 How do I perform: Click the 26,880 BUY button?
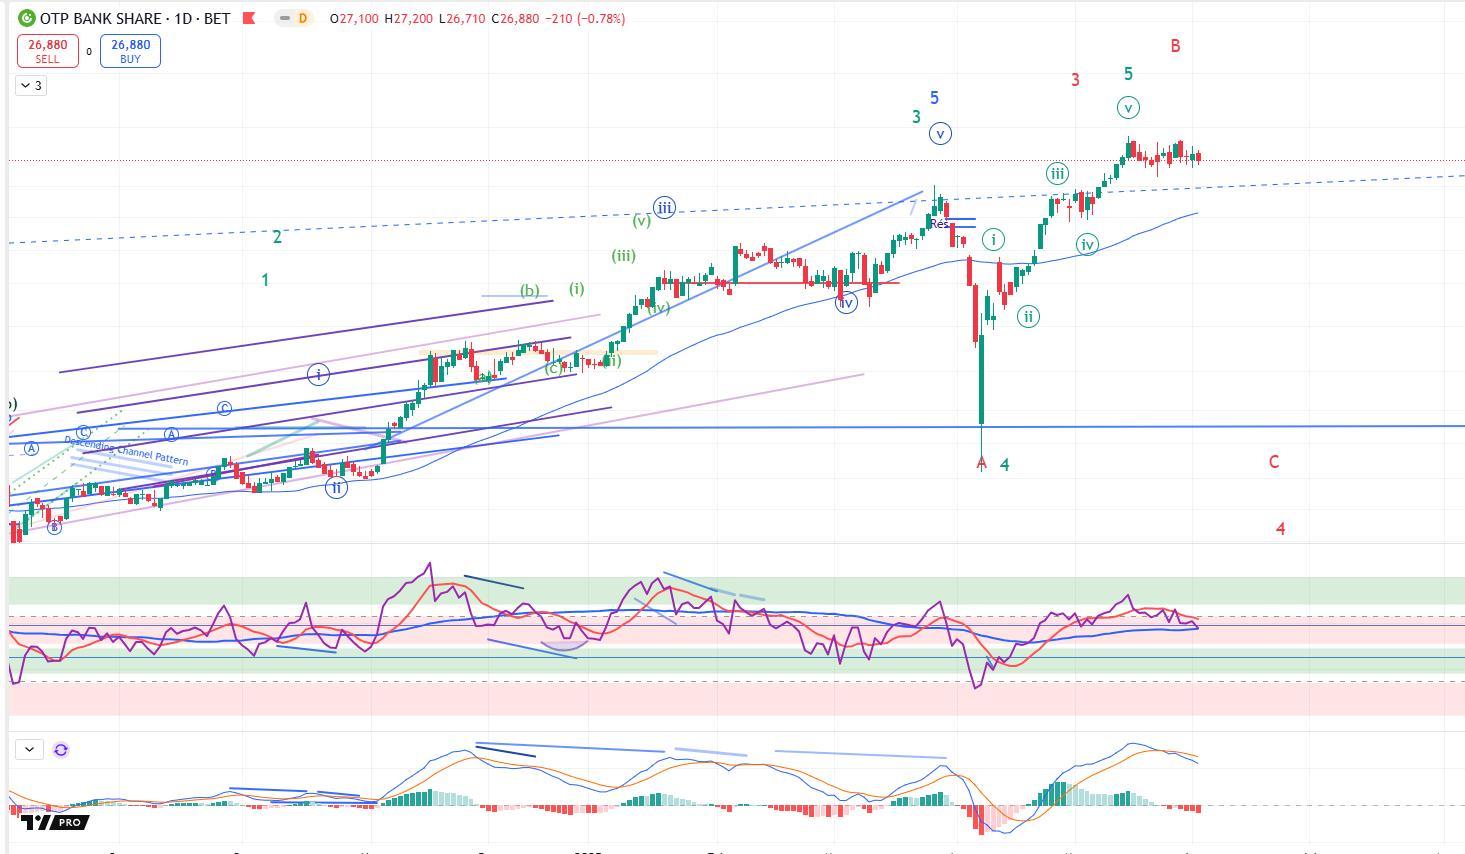coord(130,51)
